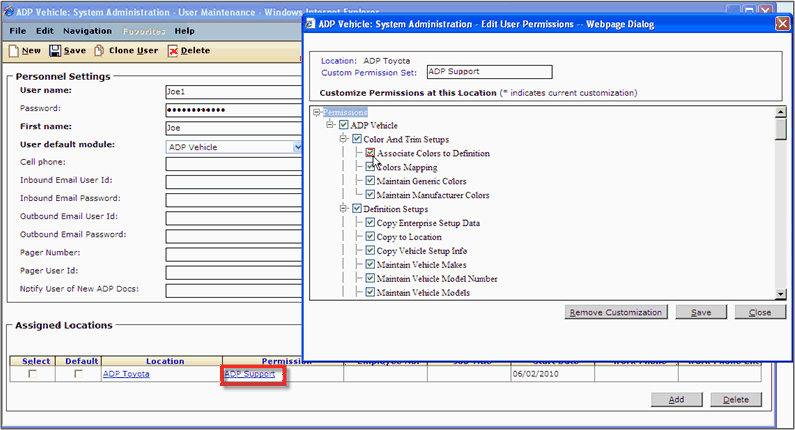Image resolution: width=795 pixels, height=430 pixels.
Task: Click the Delete red X icon
Action: pyautogui.click(x=173, y=51)
